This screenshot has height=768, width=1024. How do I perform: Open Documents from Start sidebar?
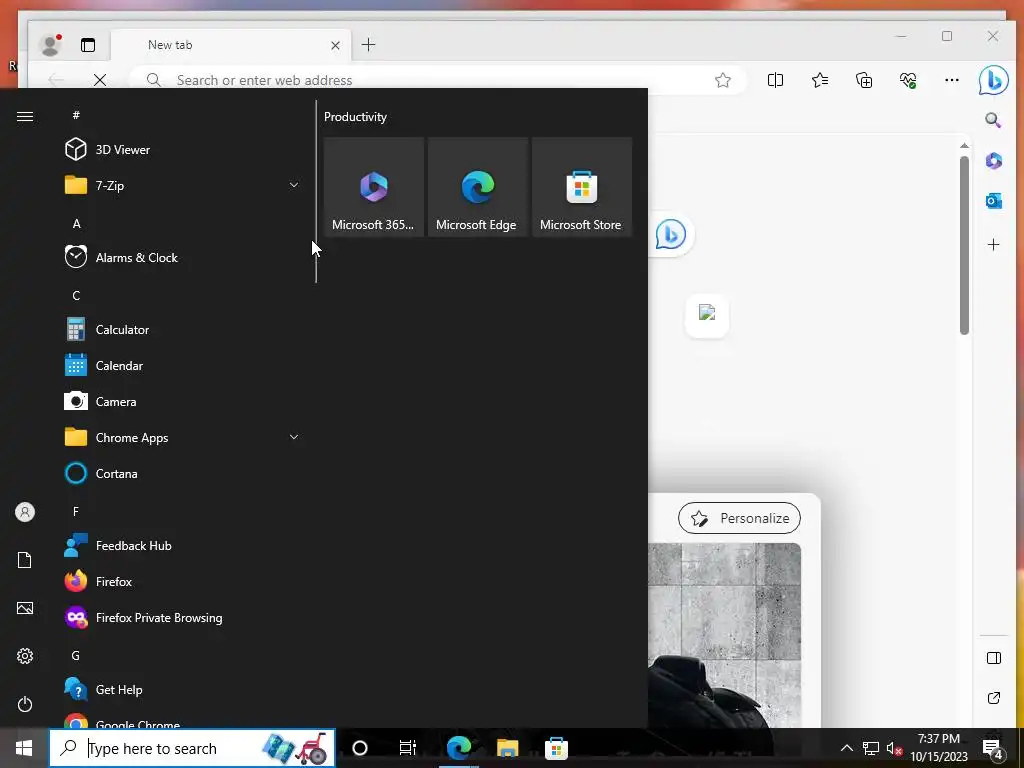tap(25, 560)
